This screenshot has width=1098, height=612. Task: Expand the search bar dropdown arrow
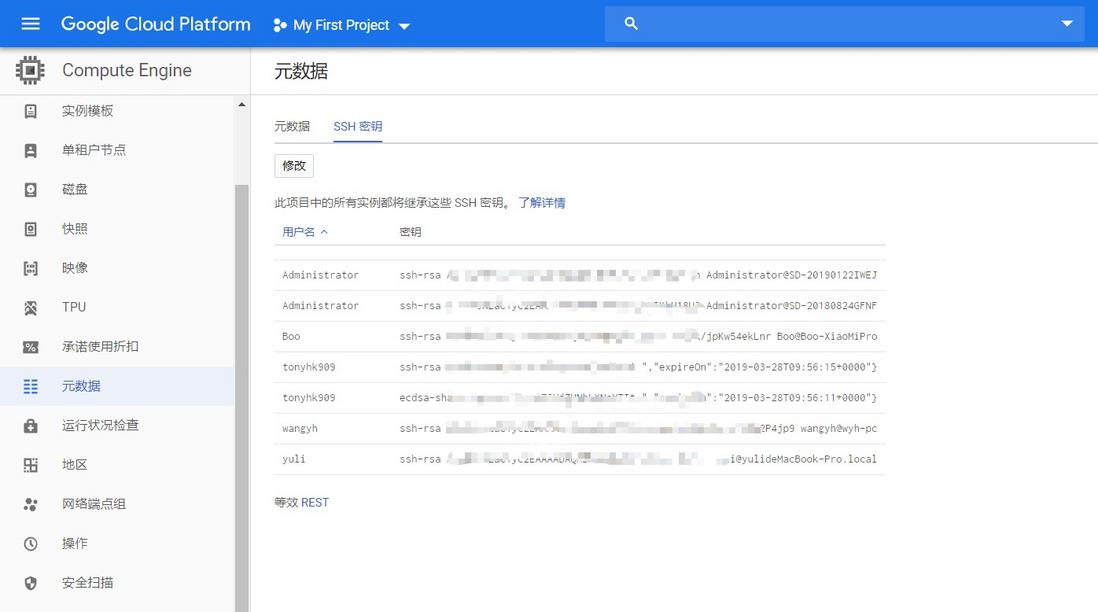coord(1066,24)
